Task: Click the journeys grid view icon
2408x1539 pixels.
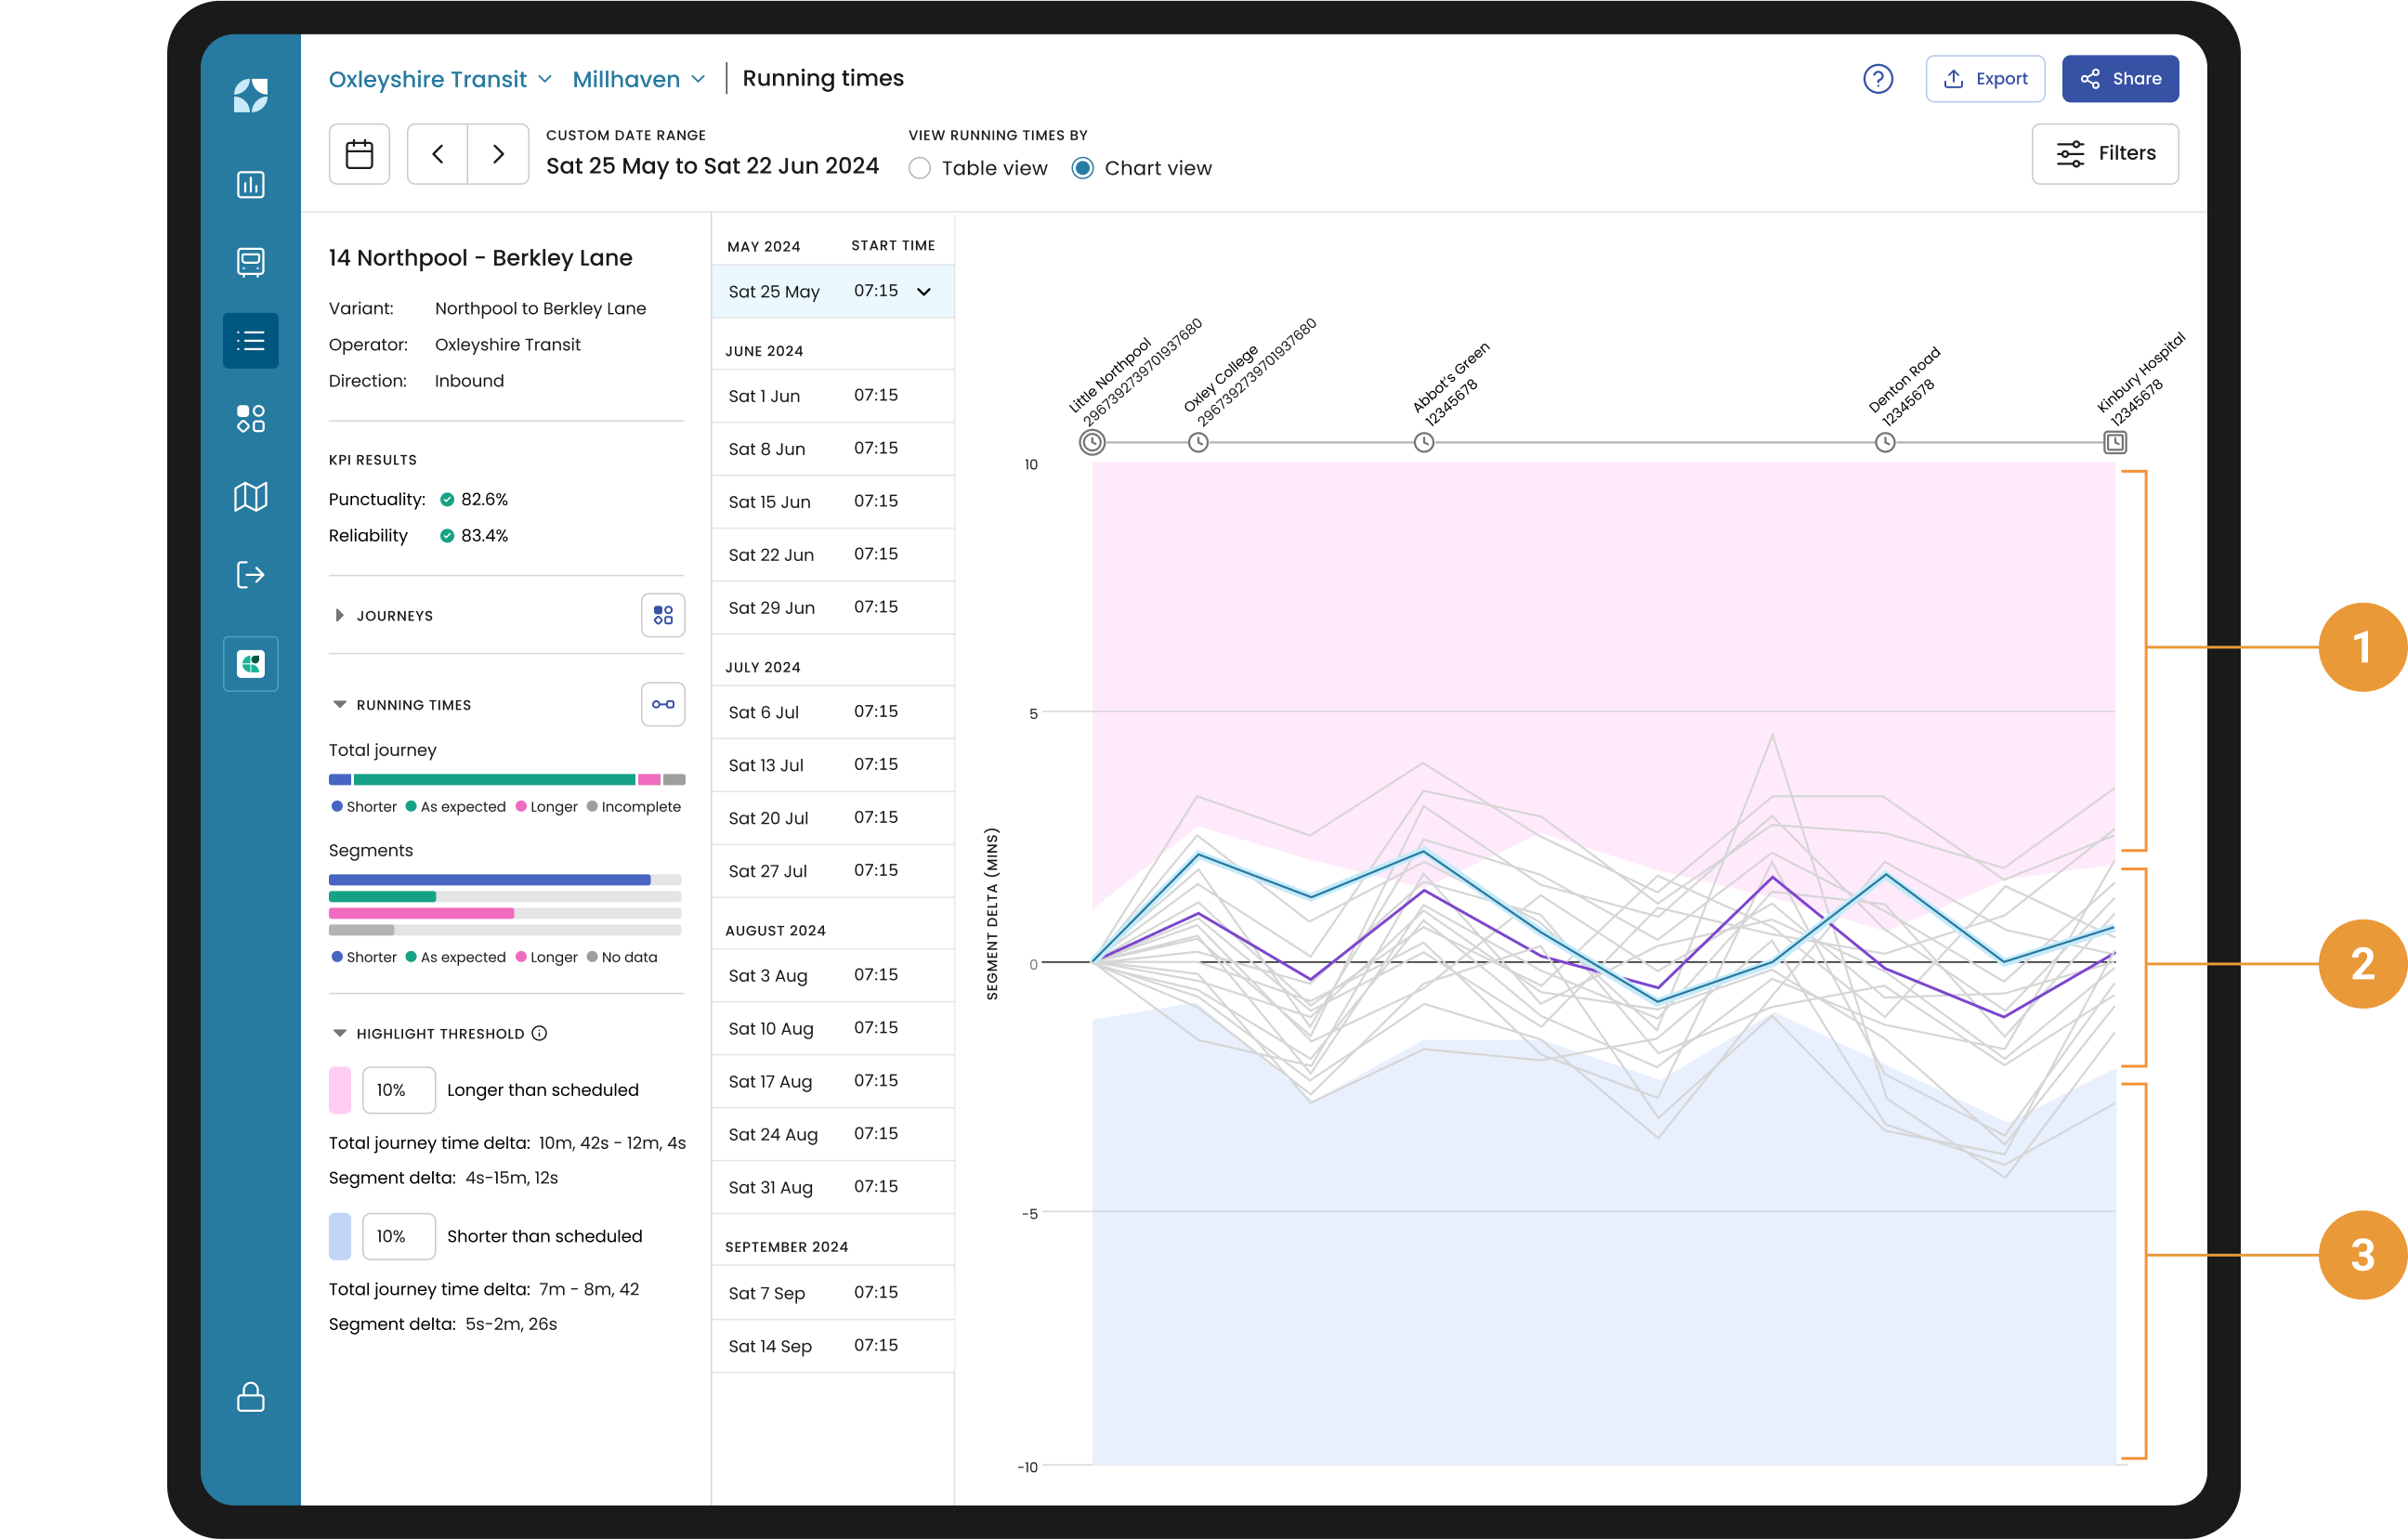Action: pyautogui.click(x=662, y=615)
